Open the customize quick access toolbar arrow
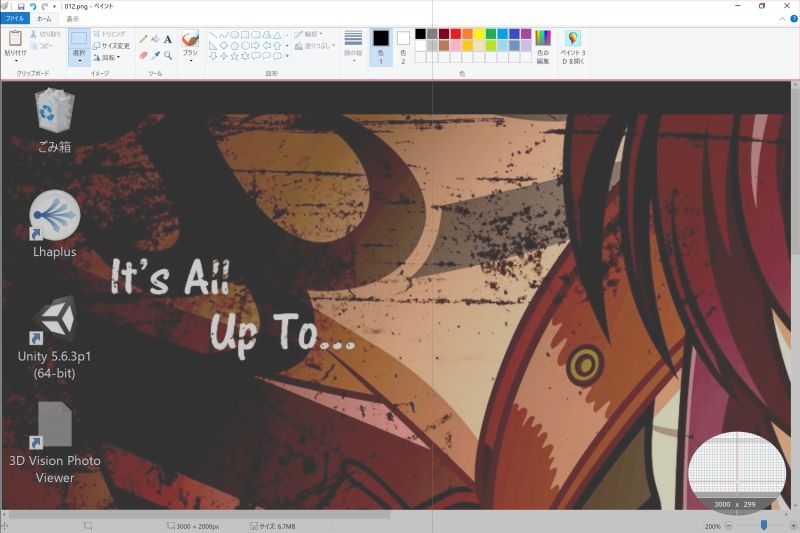Screen dimensions: 800x533 [55, 7]
